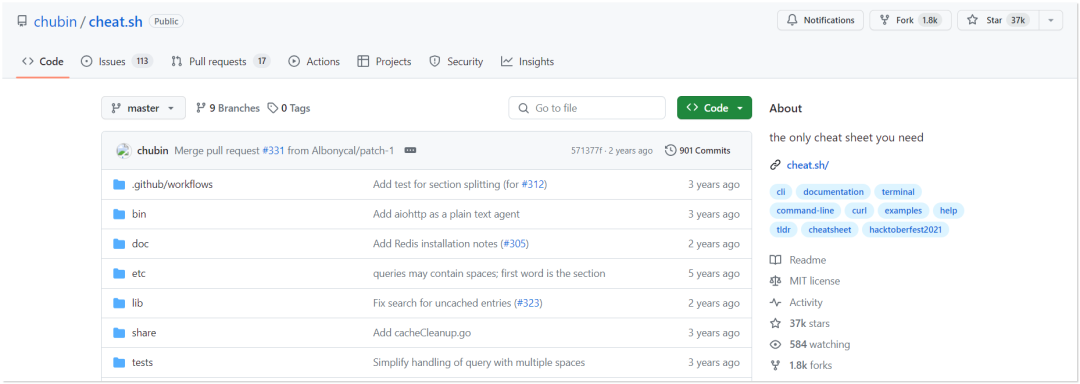The image size is (1080, 384).
Task: Click folder icon next to .github/workflows
Action: [x=119, y=184]
